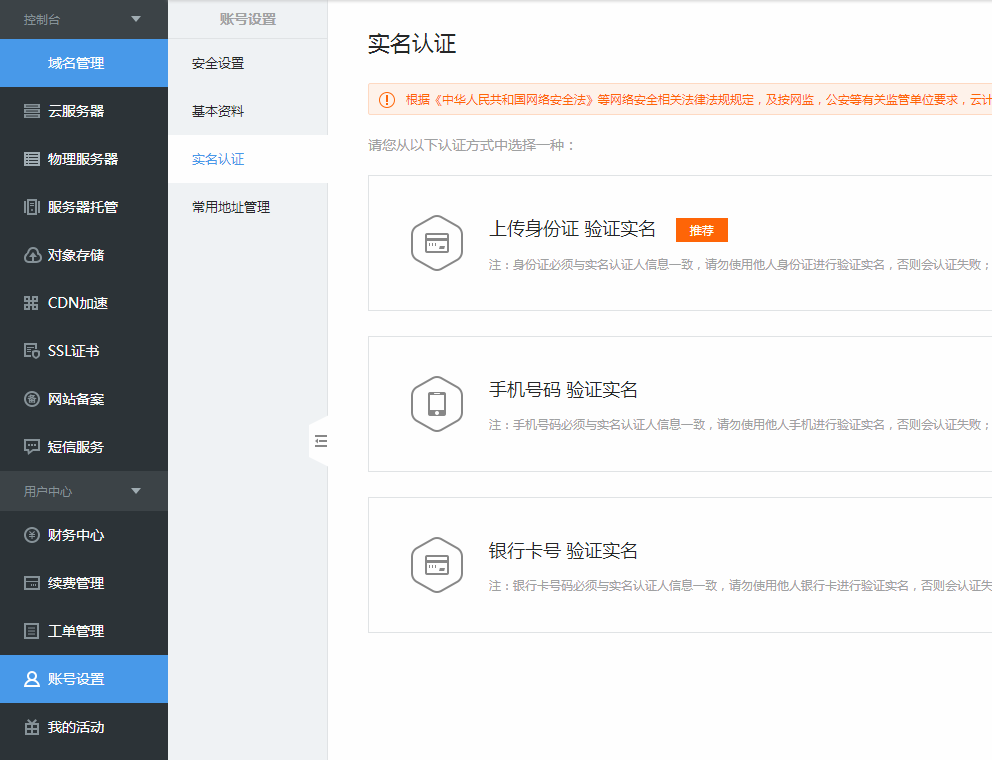Click the 续费管理 card icon

32,583
